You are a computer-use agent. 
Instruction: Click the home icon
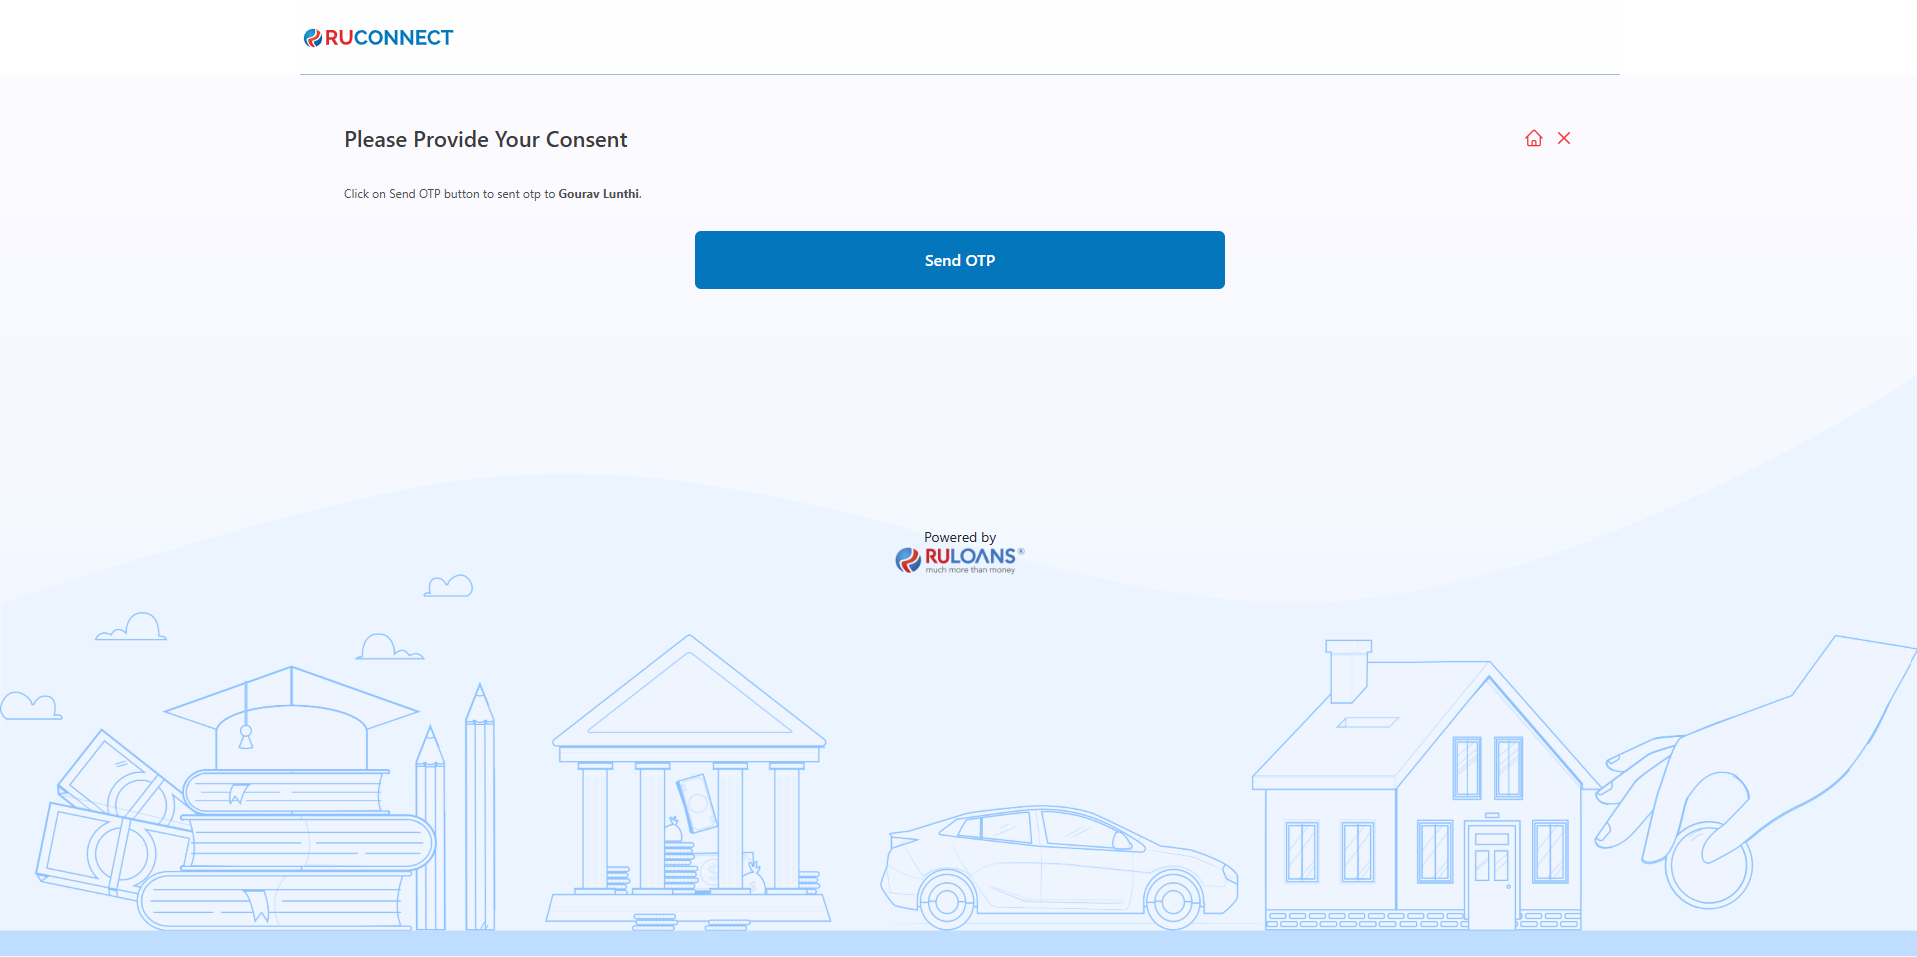[1533, 139]
